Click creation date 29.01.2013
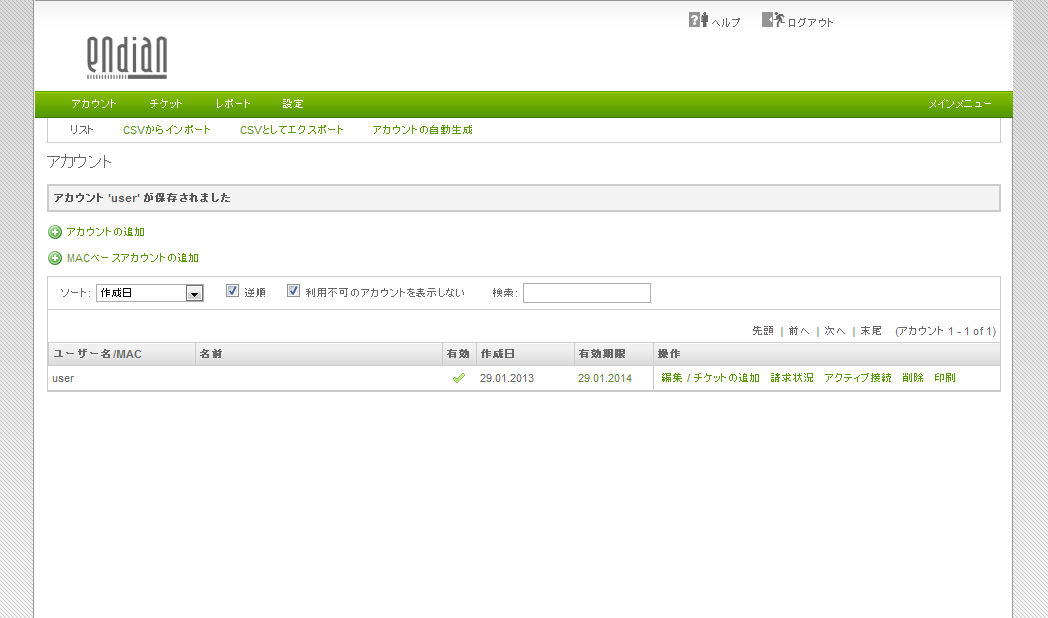Screen dimensions: 1048x618 tap(507, 378)
